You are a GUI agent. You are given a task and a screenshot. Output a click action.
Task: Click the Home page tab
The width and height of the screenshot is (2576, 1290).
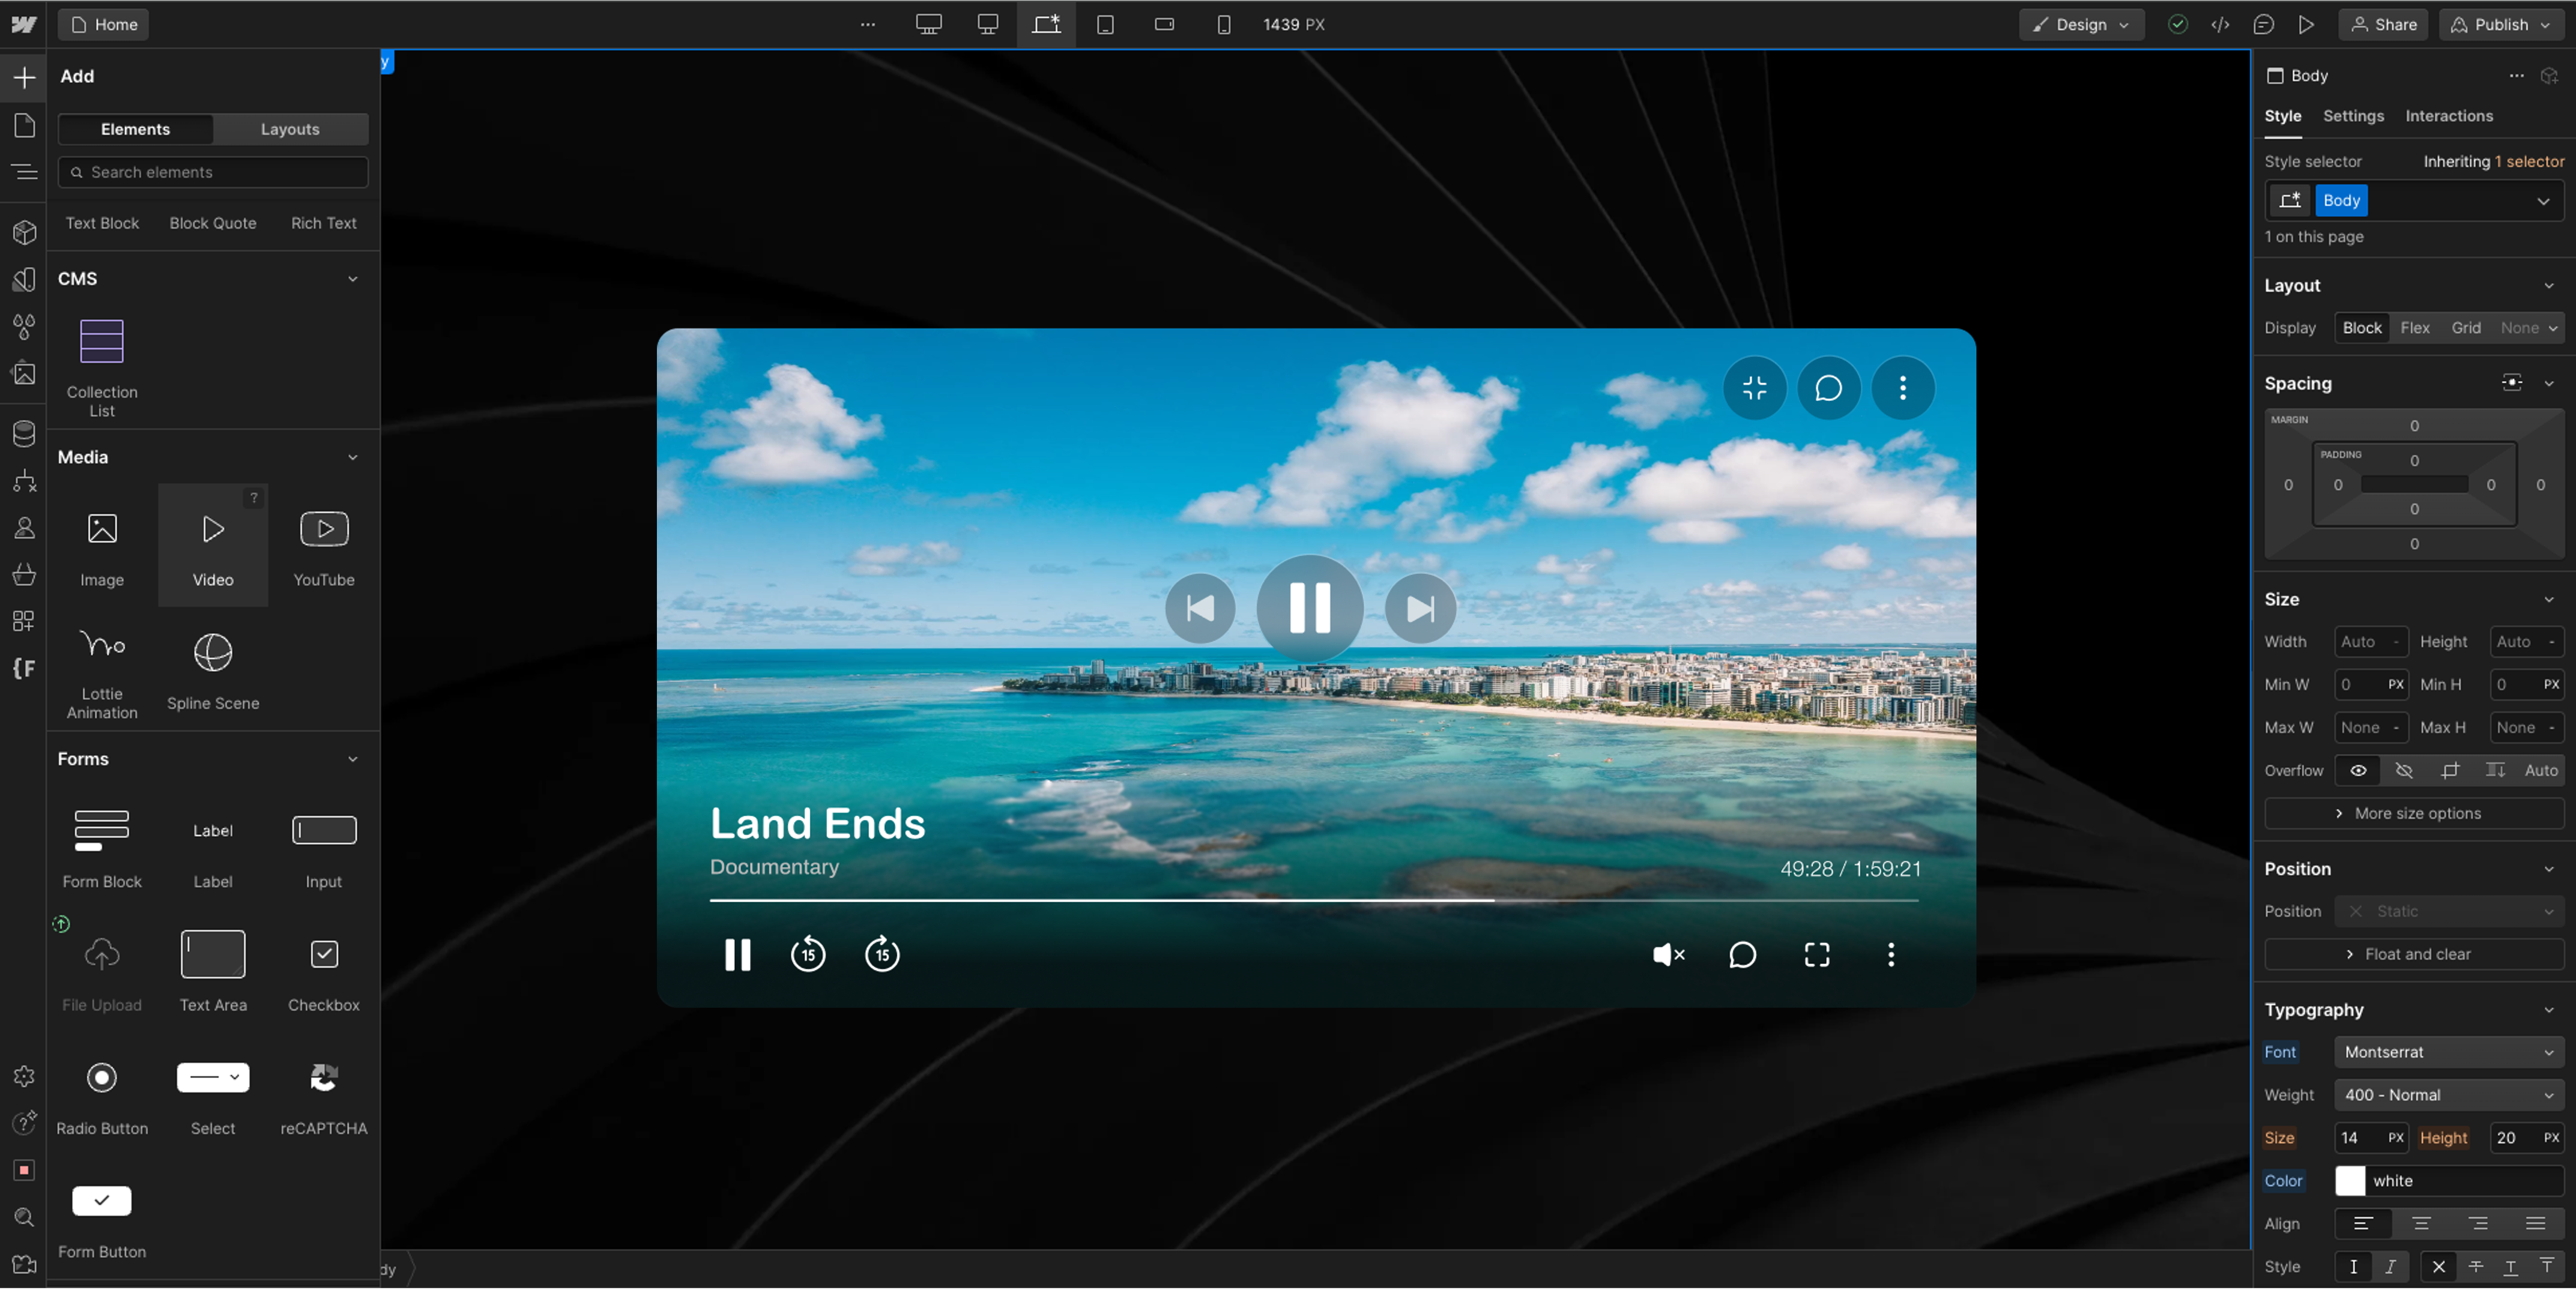104,24
